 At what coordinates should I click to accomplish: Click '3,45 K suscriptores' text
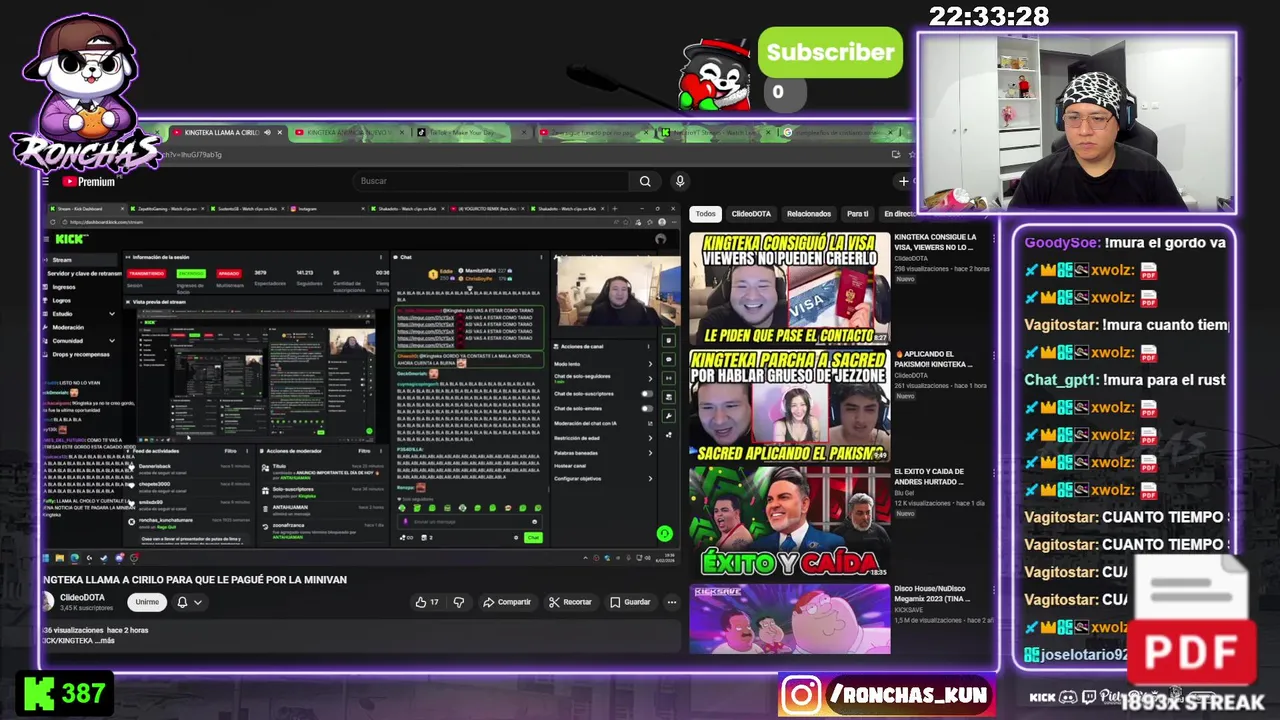click(x=86, y=608)
